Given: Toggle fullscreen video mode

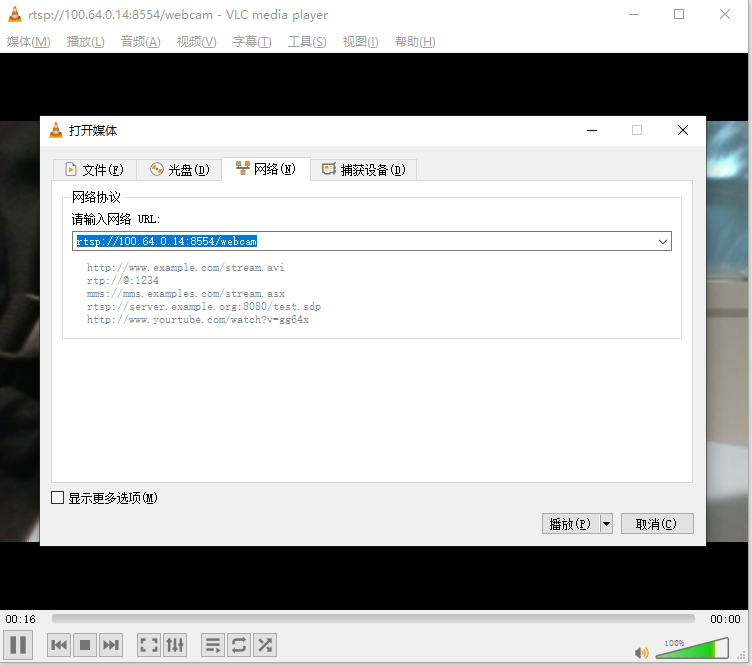Looking at the screenshot, I should pos(149,645).
